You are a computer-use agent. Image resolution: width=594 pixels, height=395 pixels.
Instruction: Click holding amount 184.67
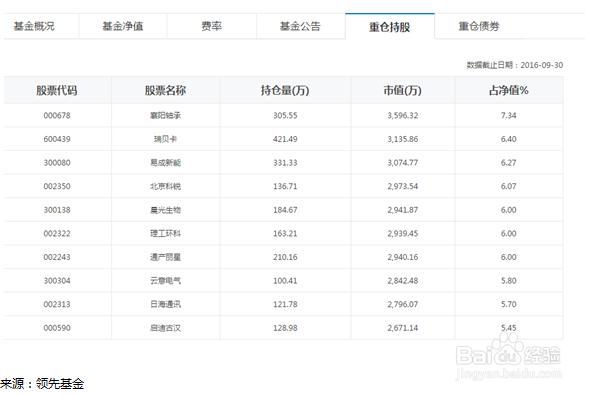click(285, 210)
